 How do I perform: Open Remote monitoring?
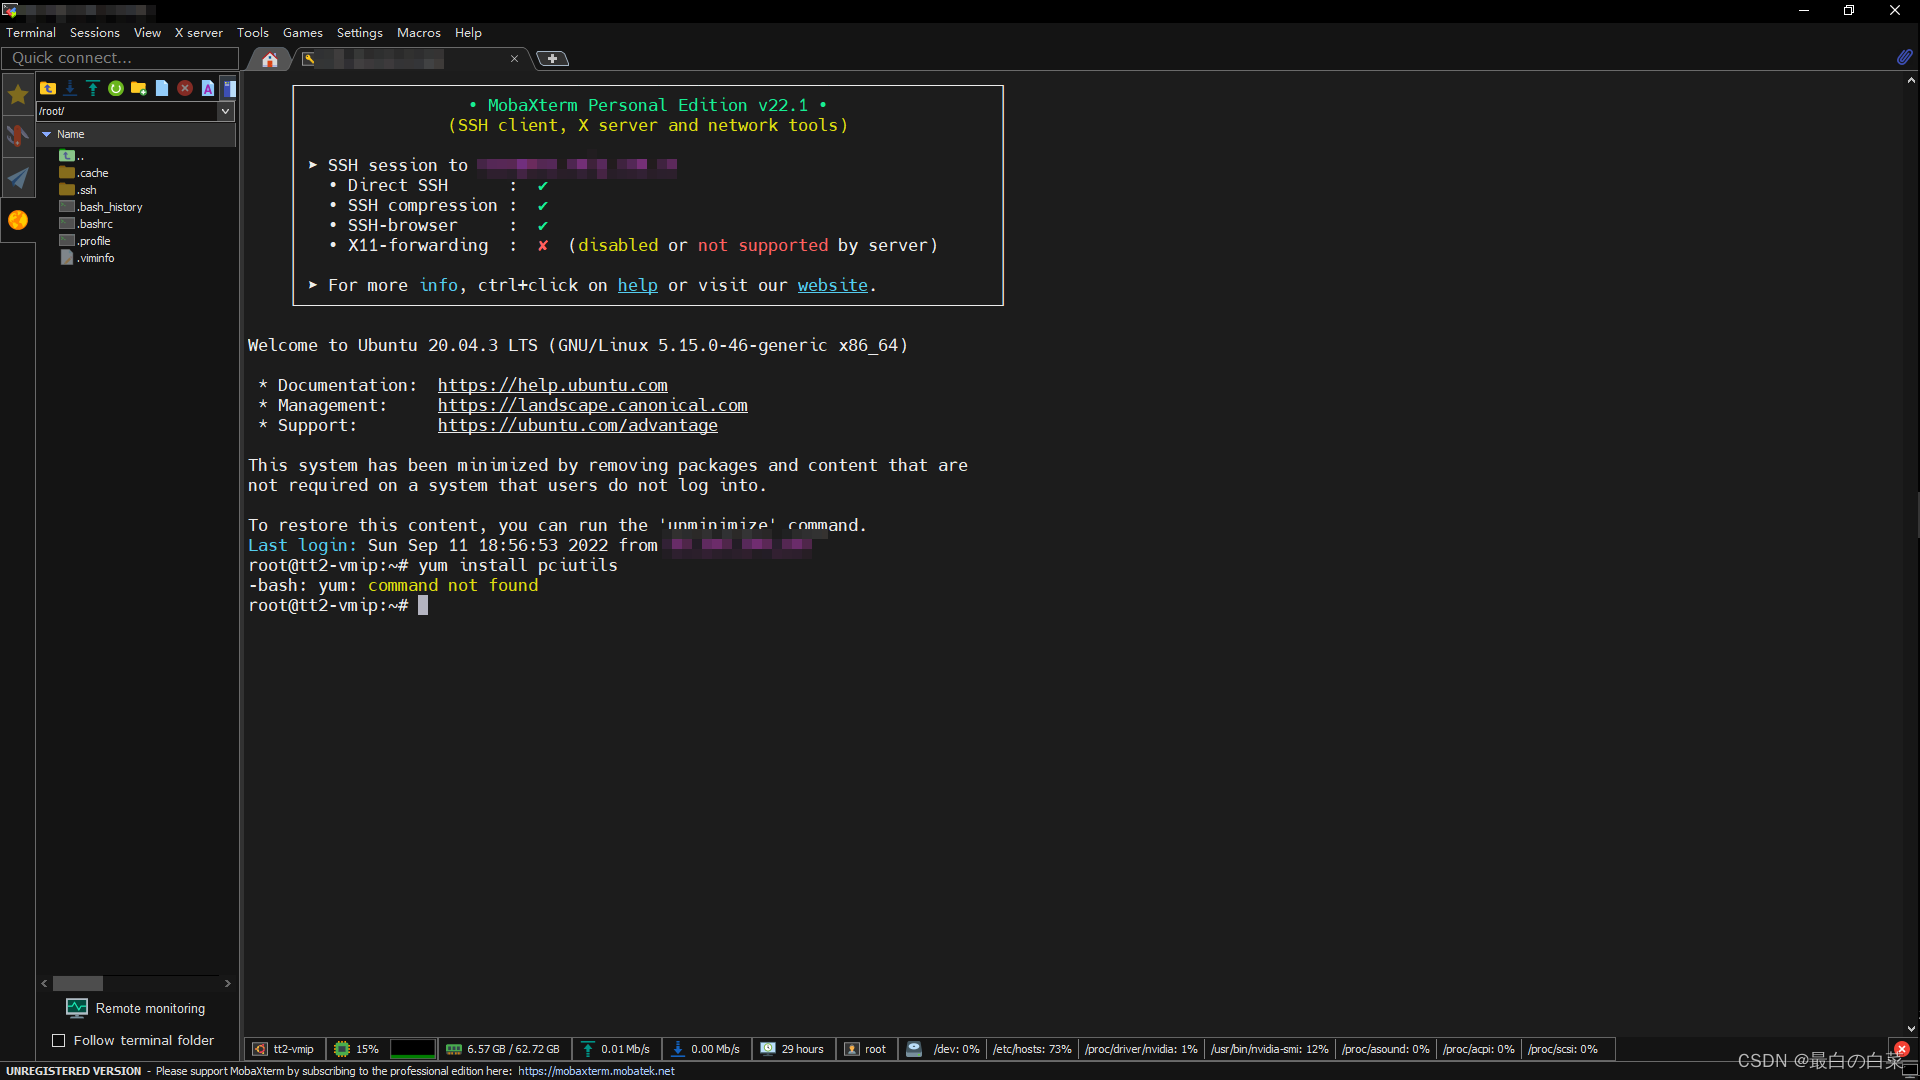(x=136, y=1009)
